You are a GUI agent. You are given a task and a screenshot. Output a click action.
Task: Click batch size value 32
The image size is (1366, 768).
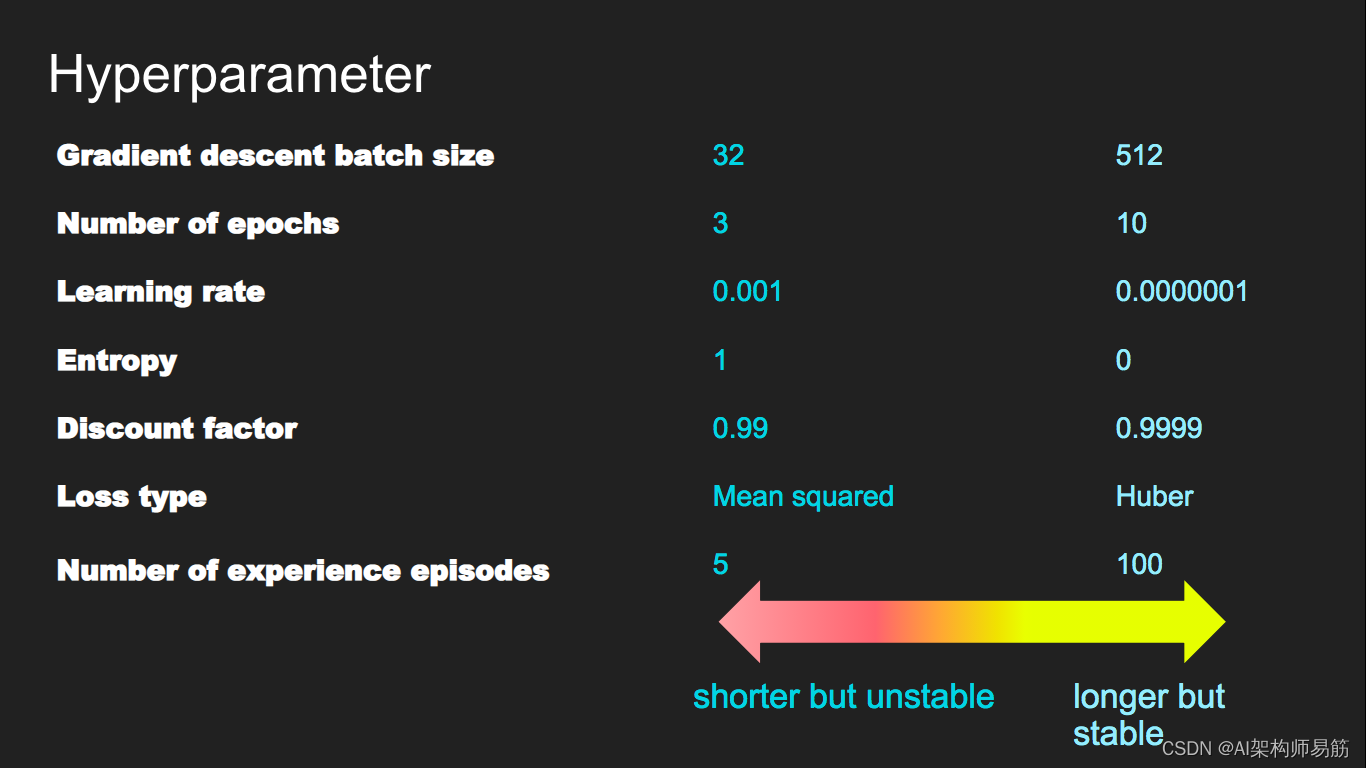(728, 156)
